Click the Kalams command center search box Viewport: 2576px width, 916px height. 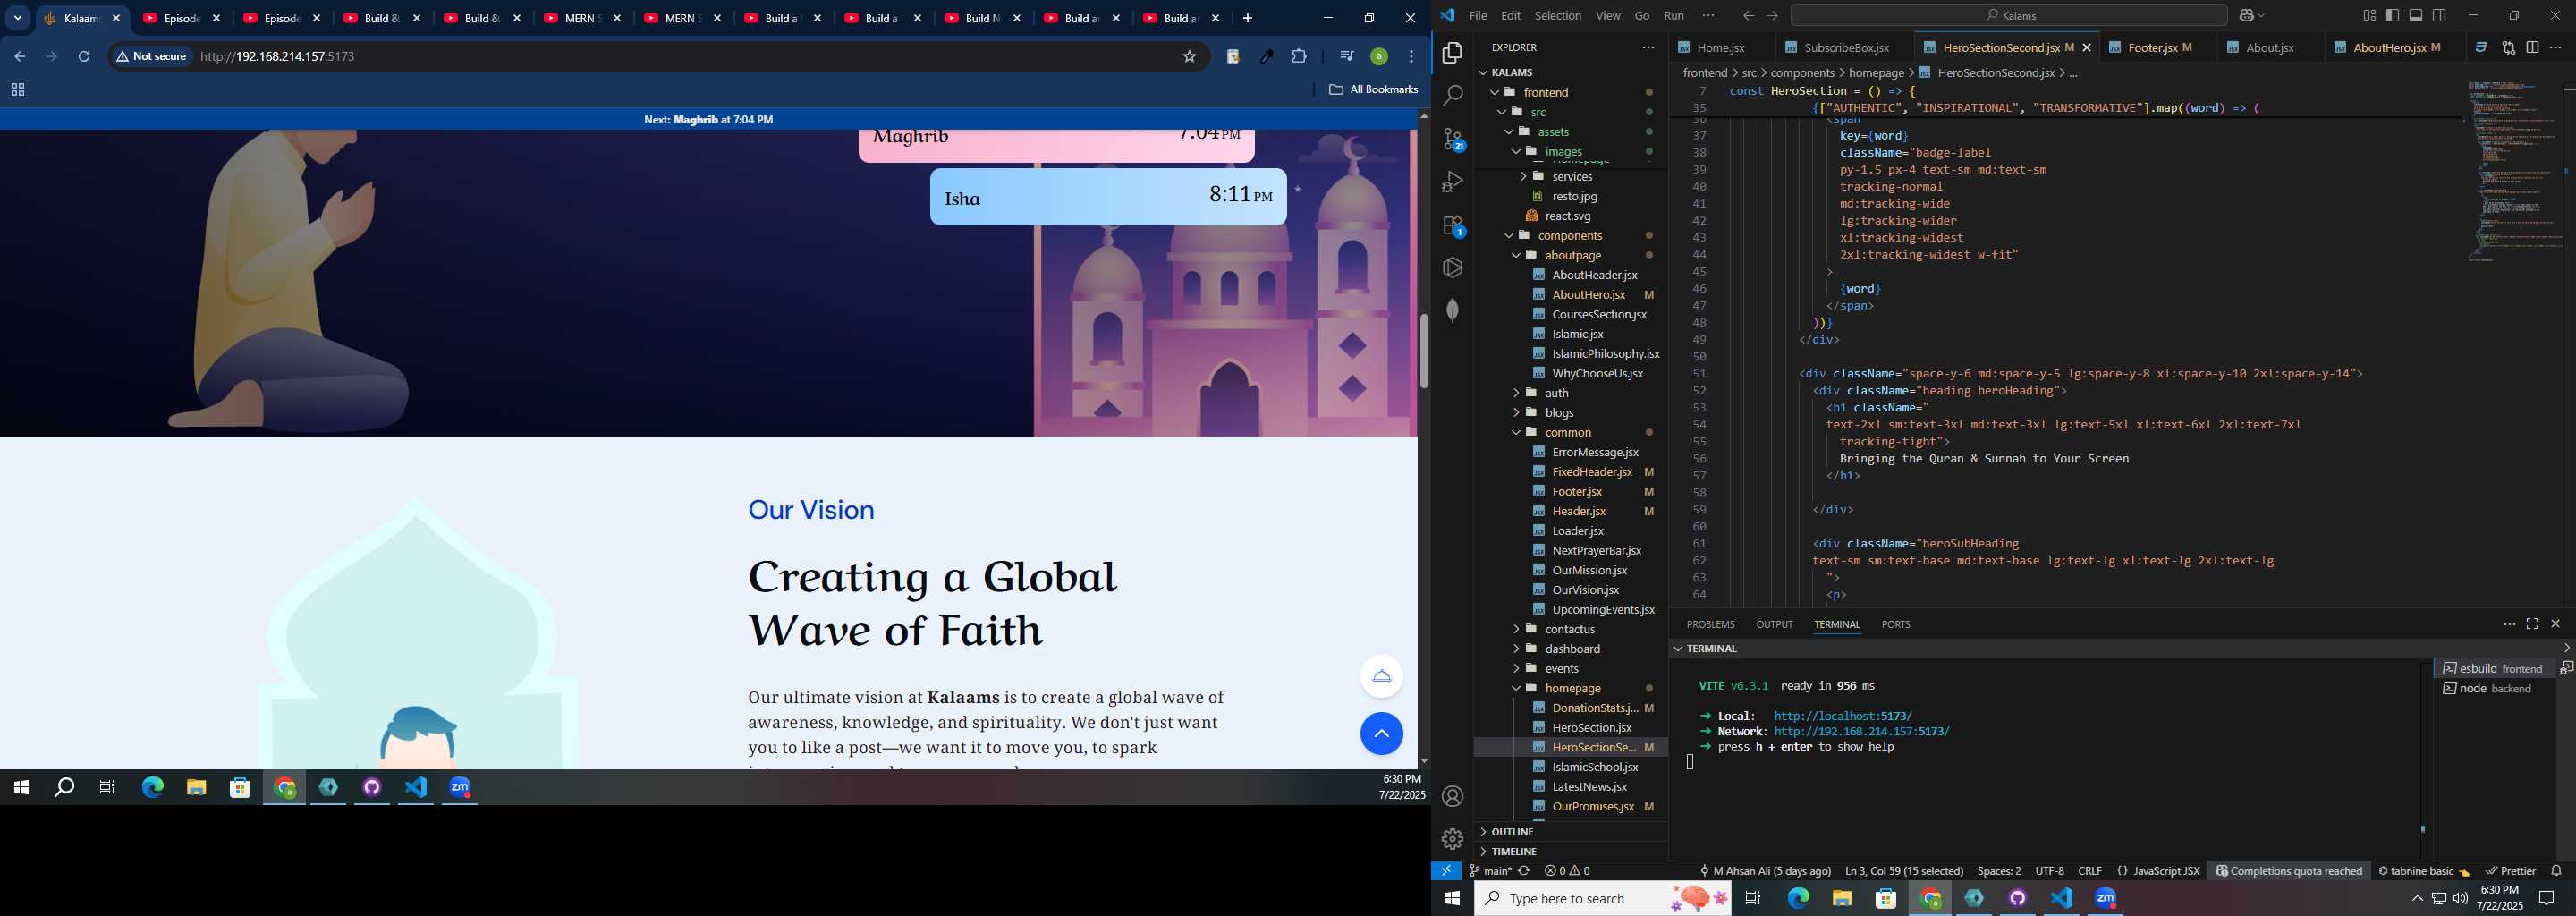pos(2008,16)
